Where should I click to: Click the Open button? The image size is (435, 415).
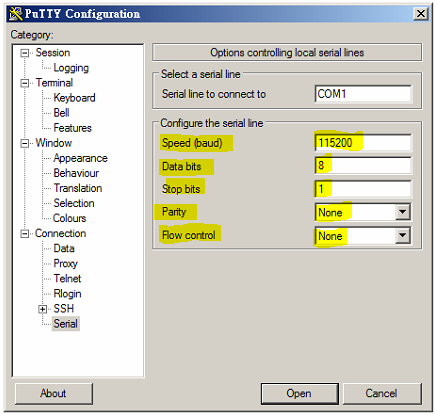299,394
